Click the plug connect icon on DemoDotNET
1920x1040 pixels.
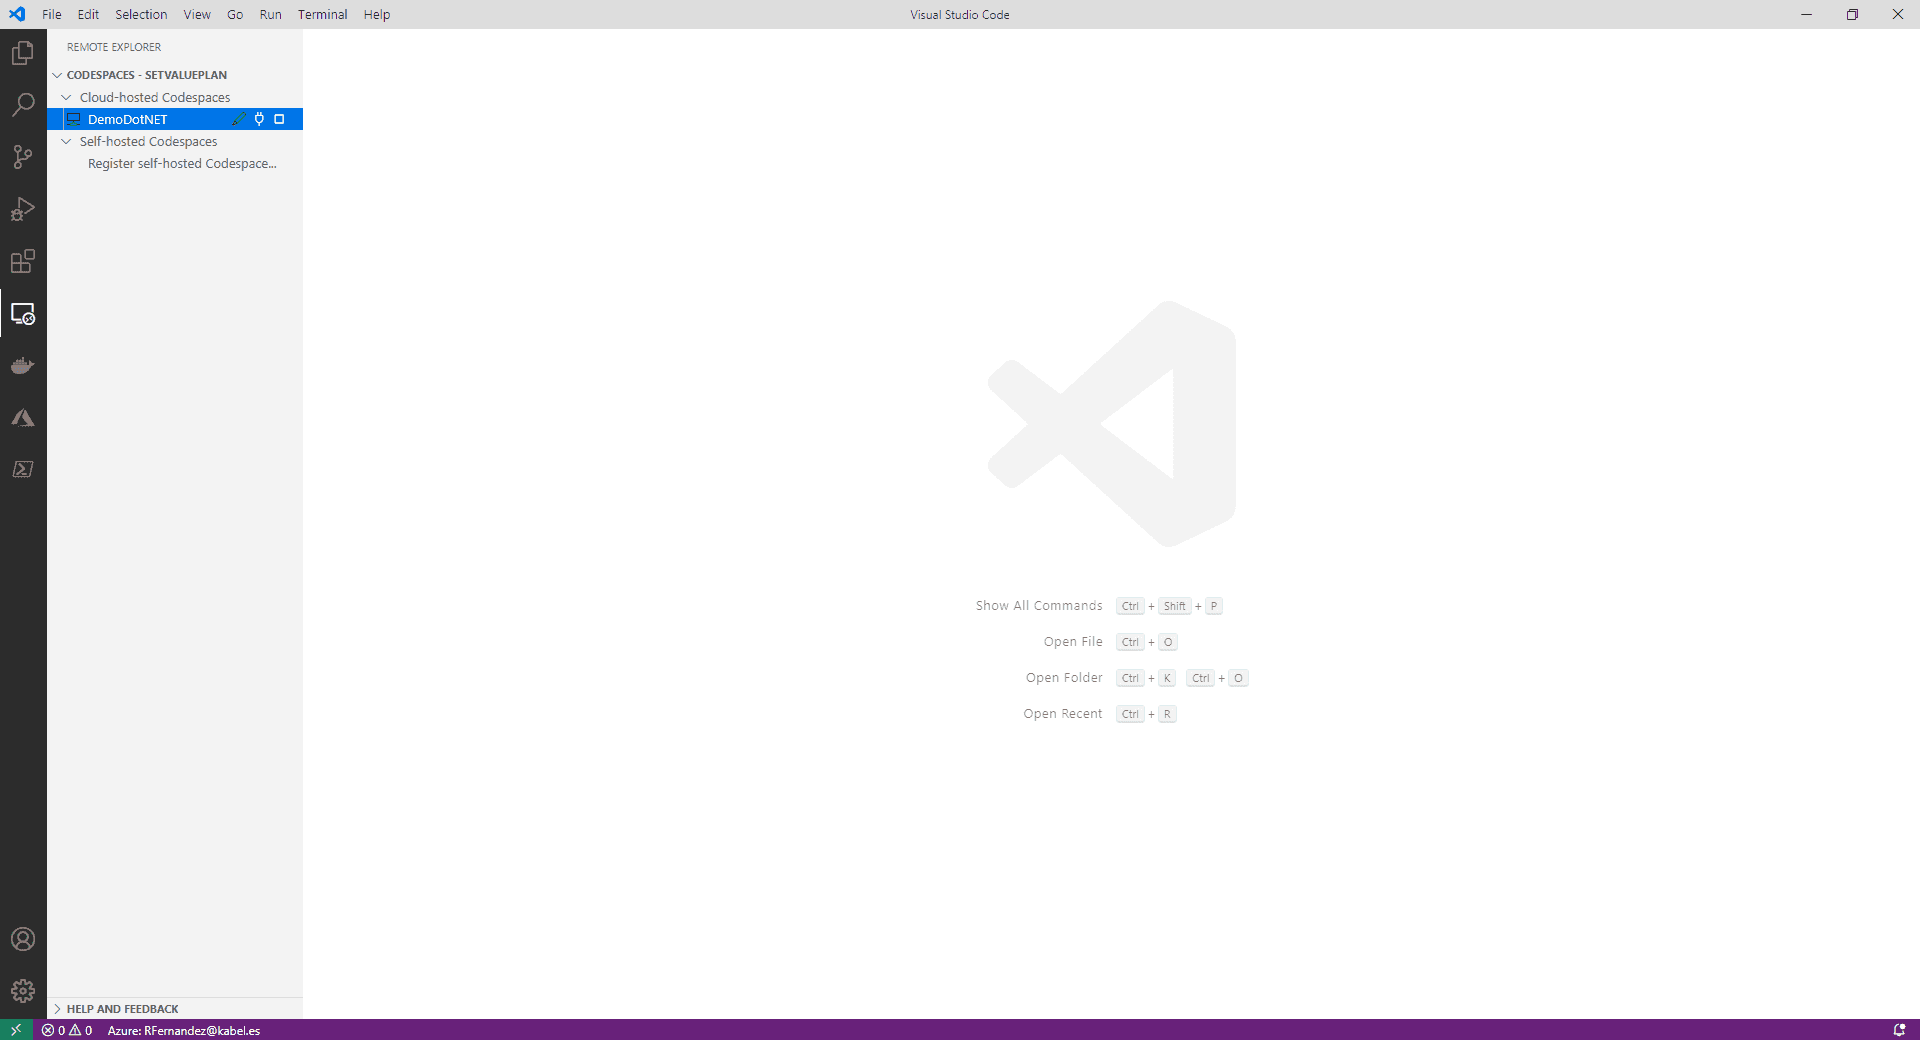[x=259, y=119]
